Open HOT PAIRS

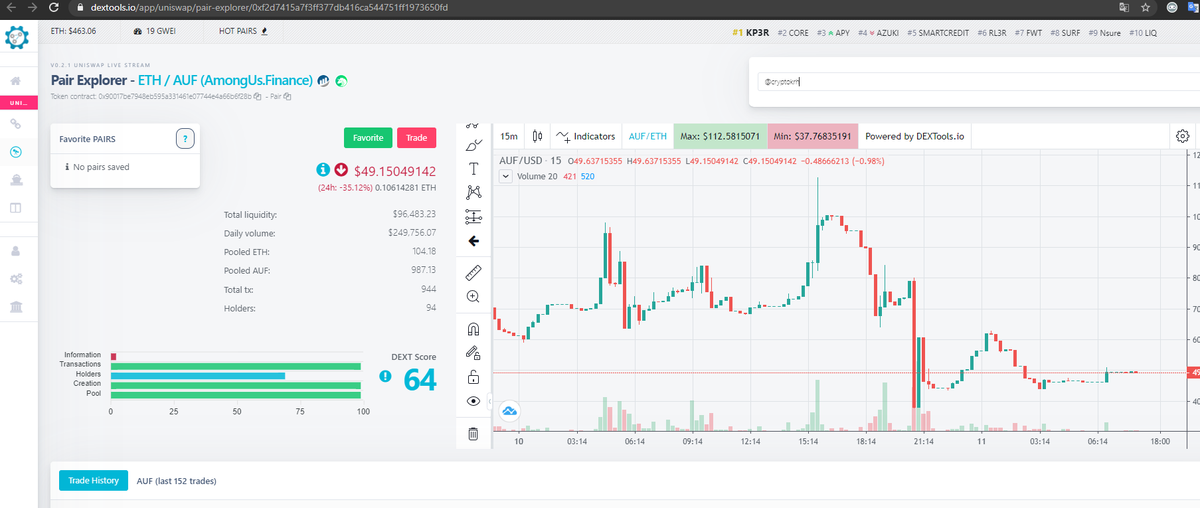pos(243,31)
